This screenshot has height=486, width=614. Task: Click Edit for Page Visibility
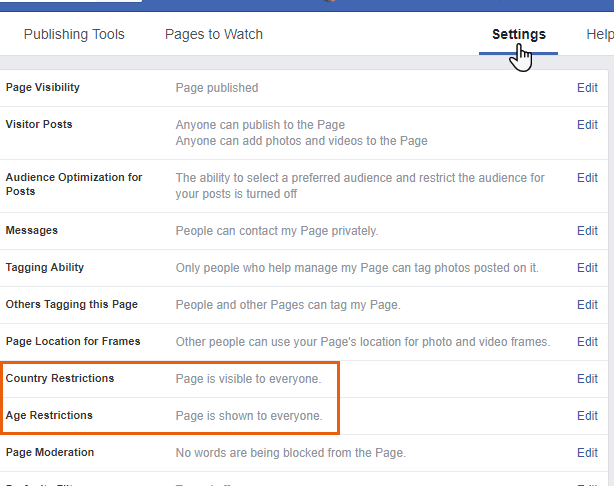[587, 88]
